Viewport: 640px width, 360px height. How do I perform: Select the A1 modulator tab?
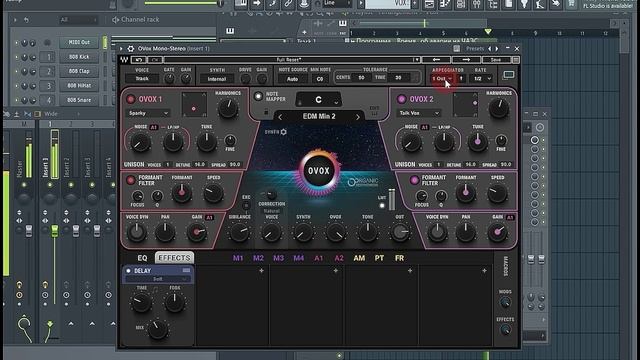click(x=318, y=258)
